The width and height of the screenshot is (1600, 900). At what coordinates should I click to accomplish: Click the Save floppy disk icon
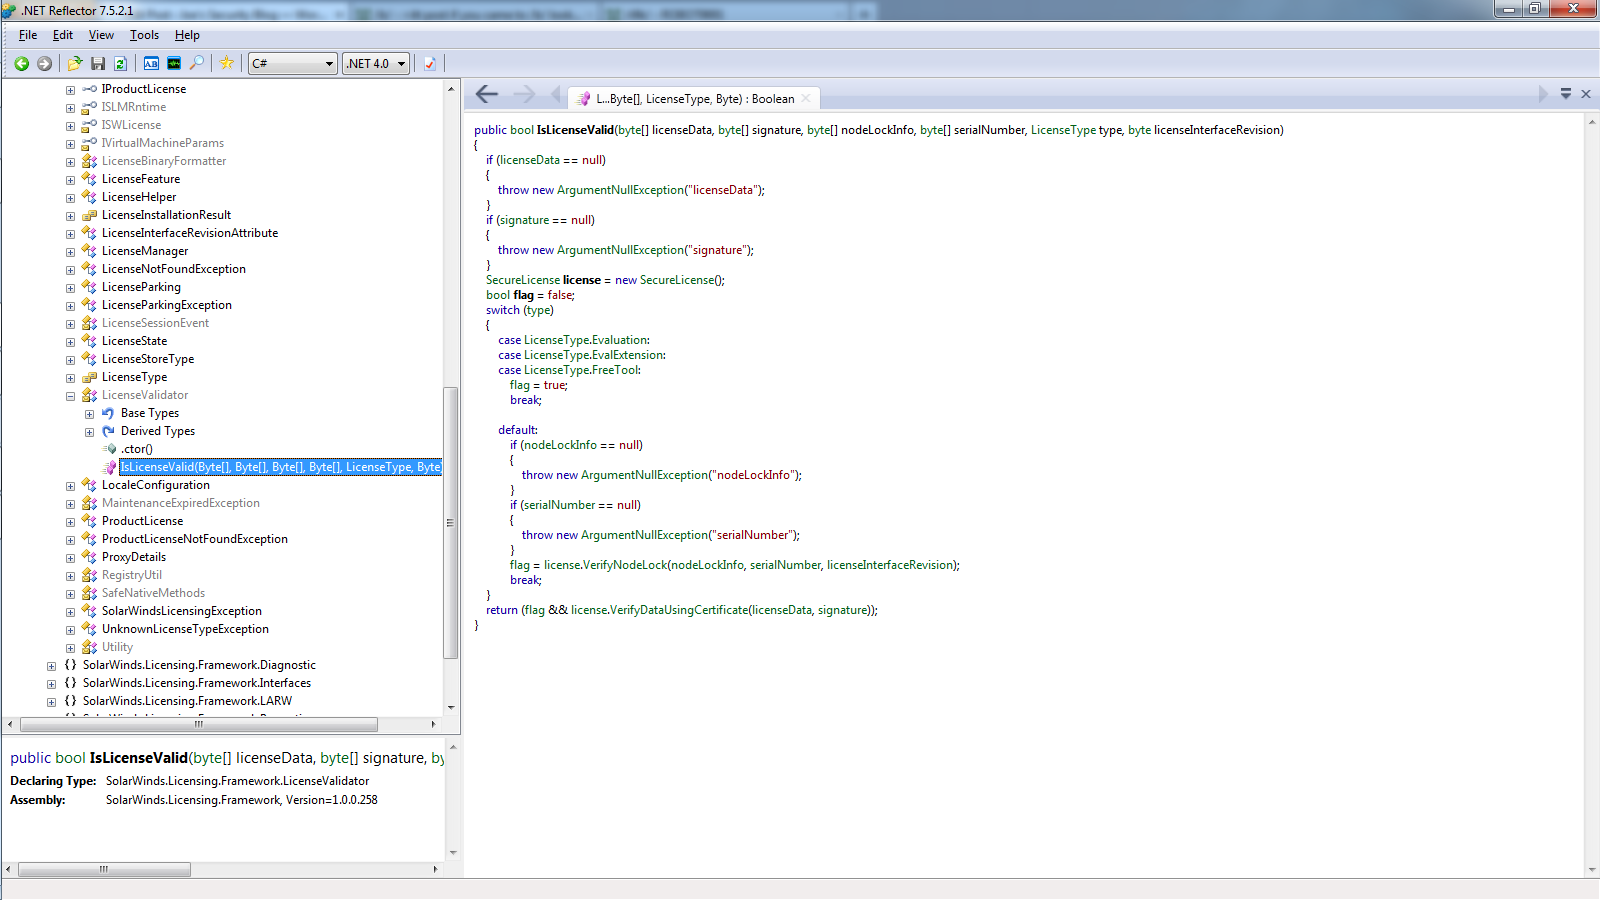coord(98,63)
